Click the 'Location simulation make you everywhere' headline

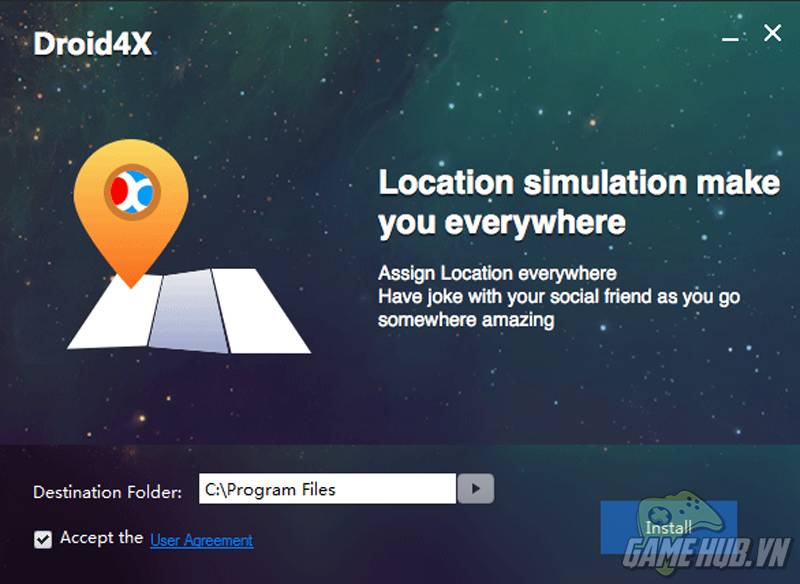pyautogui.click(x=579, y=202)
